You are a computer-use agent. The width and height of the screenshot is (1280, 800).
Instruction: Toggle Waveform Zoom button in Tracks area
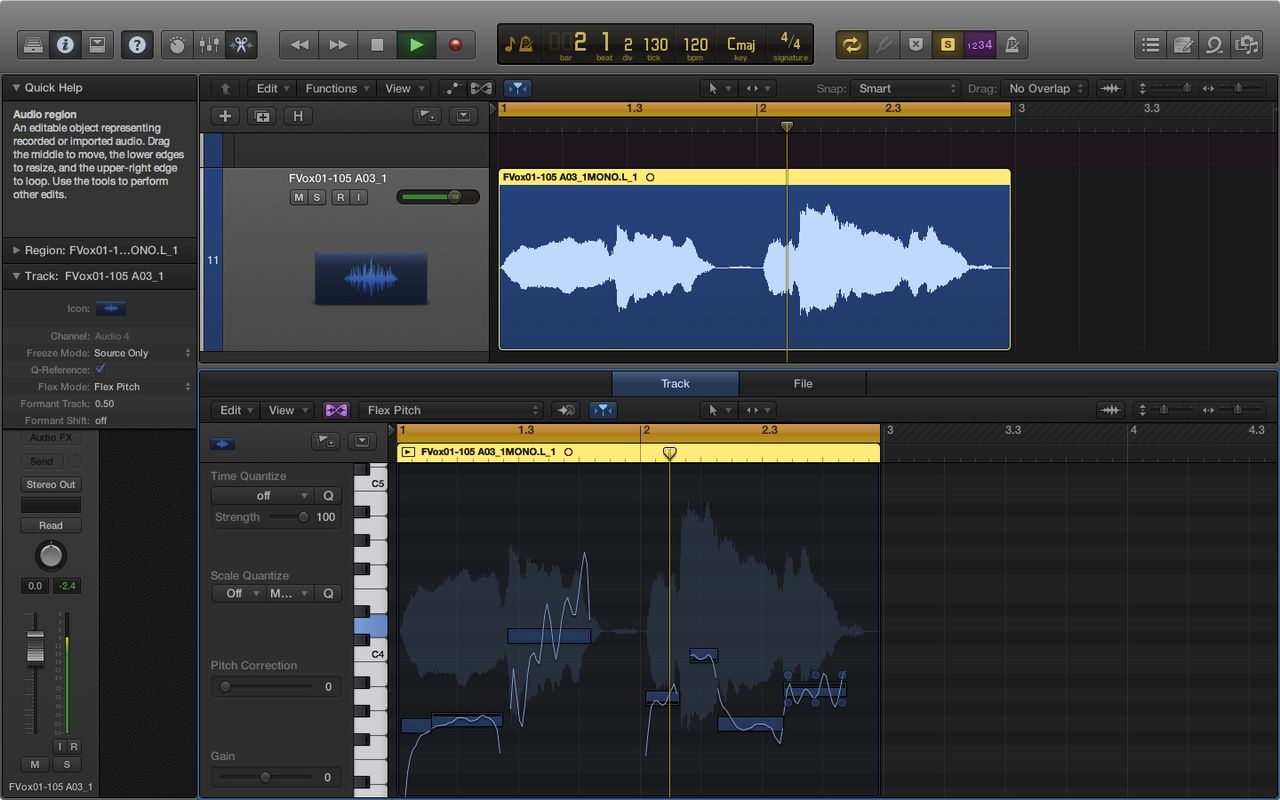click(x=1111, y=88)
